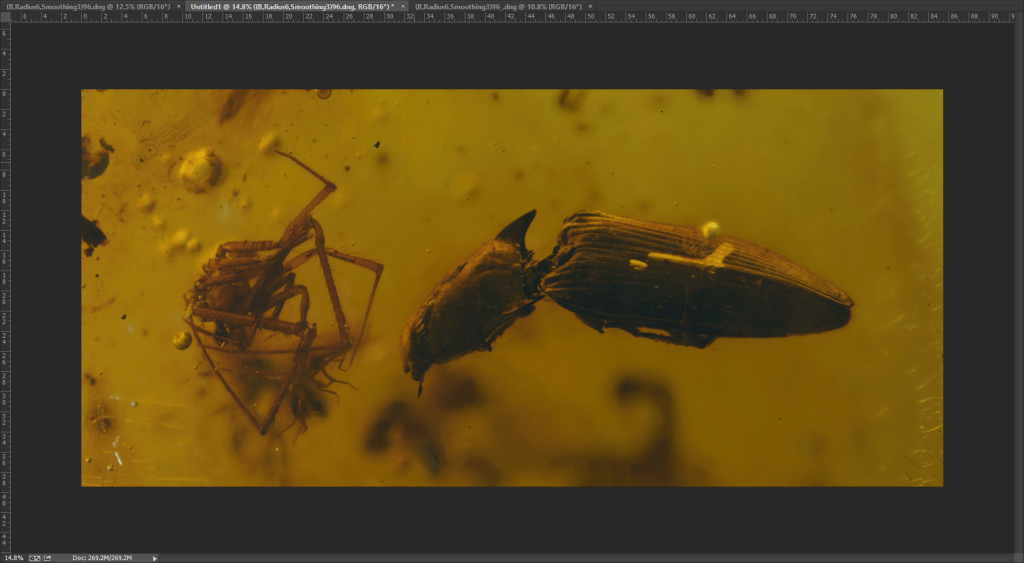
Task: Close the first tab at 12.5% zoom
Action: point(179,6)
